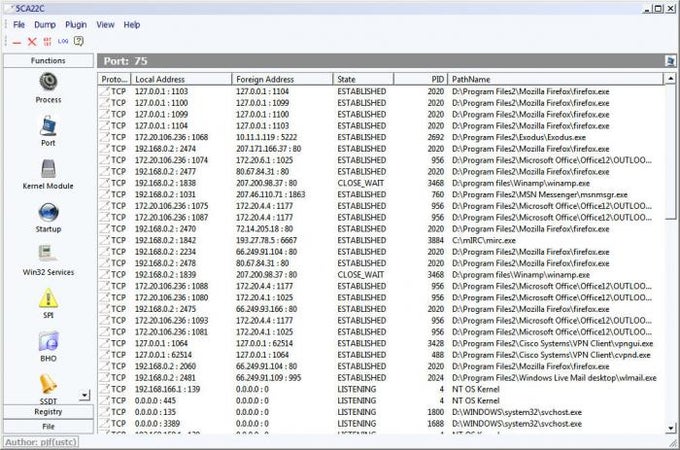
Task: Open the Startup function
Action: pos(48,218)
